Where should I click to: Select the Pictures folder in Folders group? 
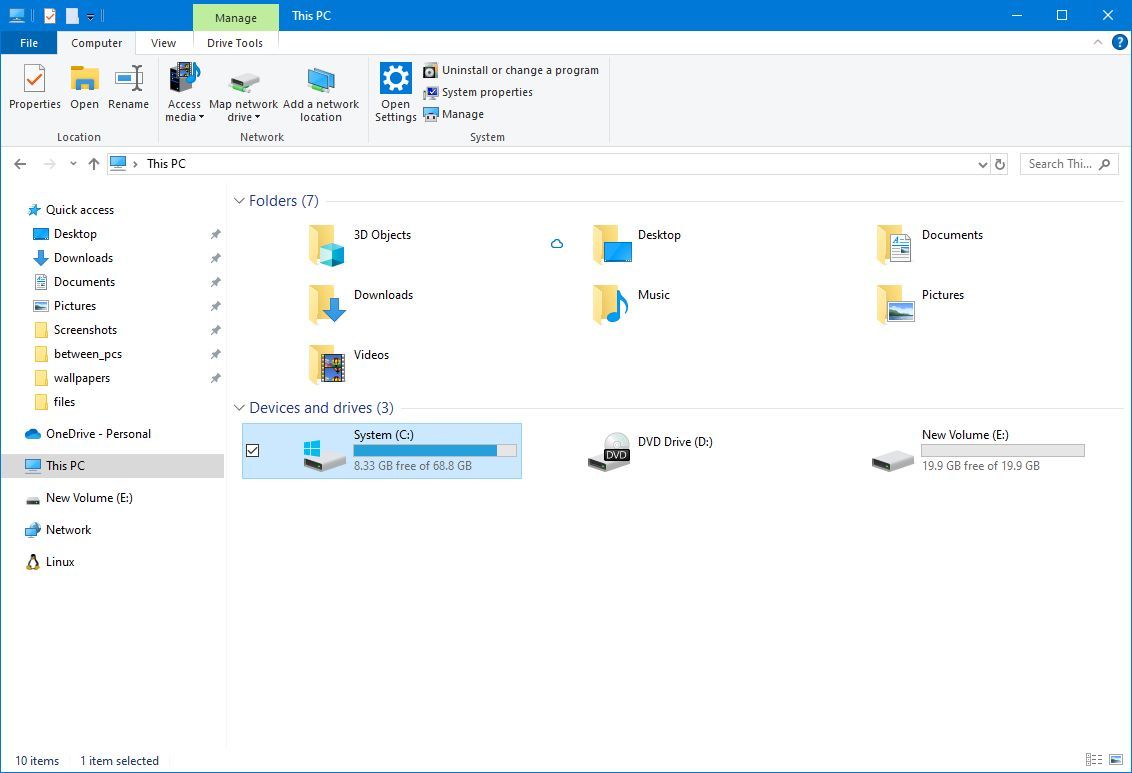pyautogui.click(x=895, y=305)
